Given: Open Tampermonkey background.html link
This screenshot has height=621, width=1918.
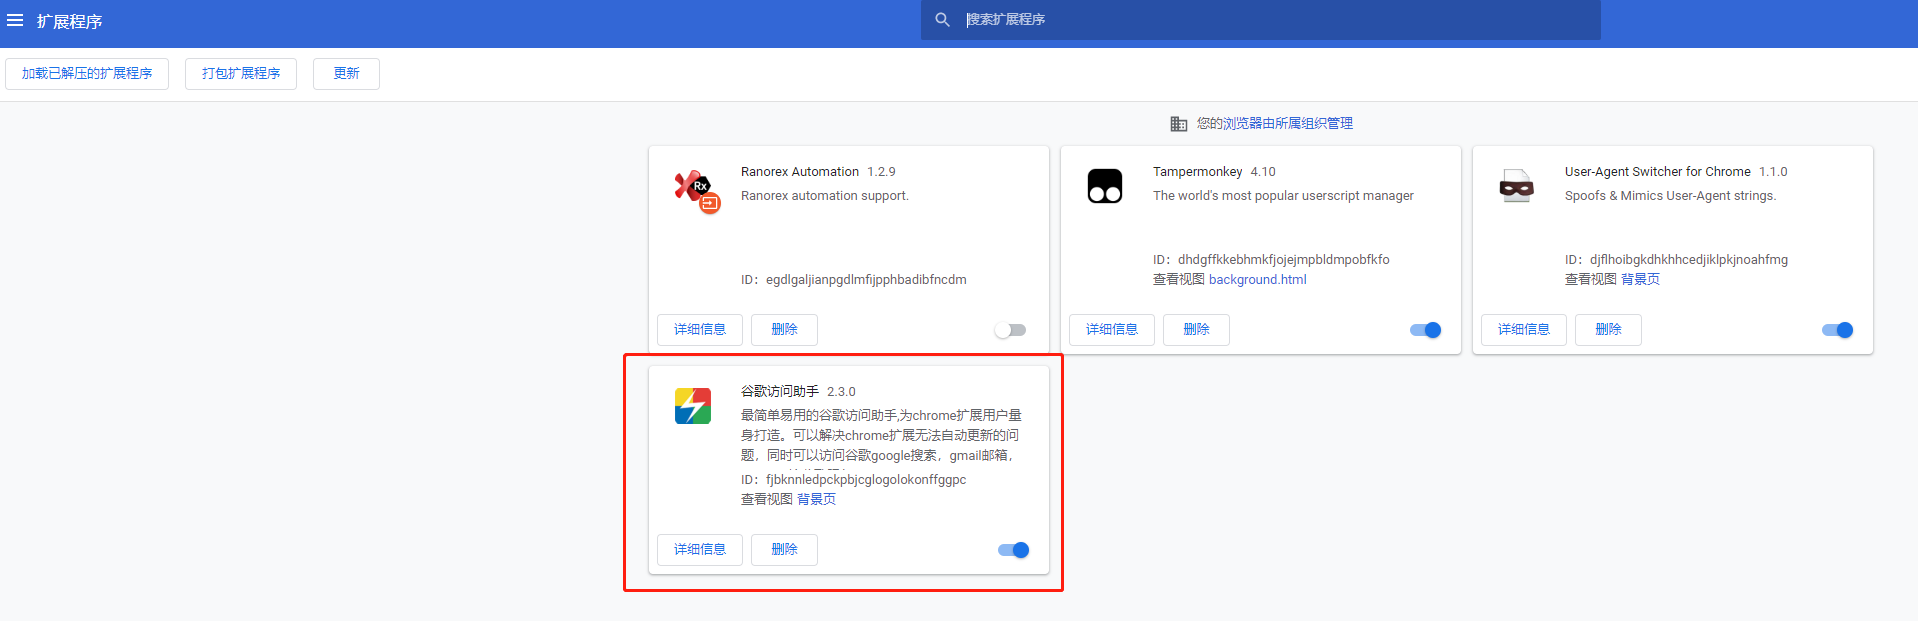Looking at the screenshot, I should 1258,280.
